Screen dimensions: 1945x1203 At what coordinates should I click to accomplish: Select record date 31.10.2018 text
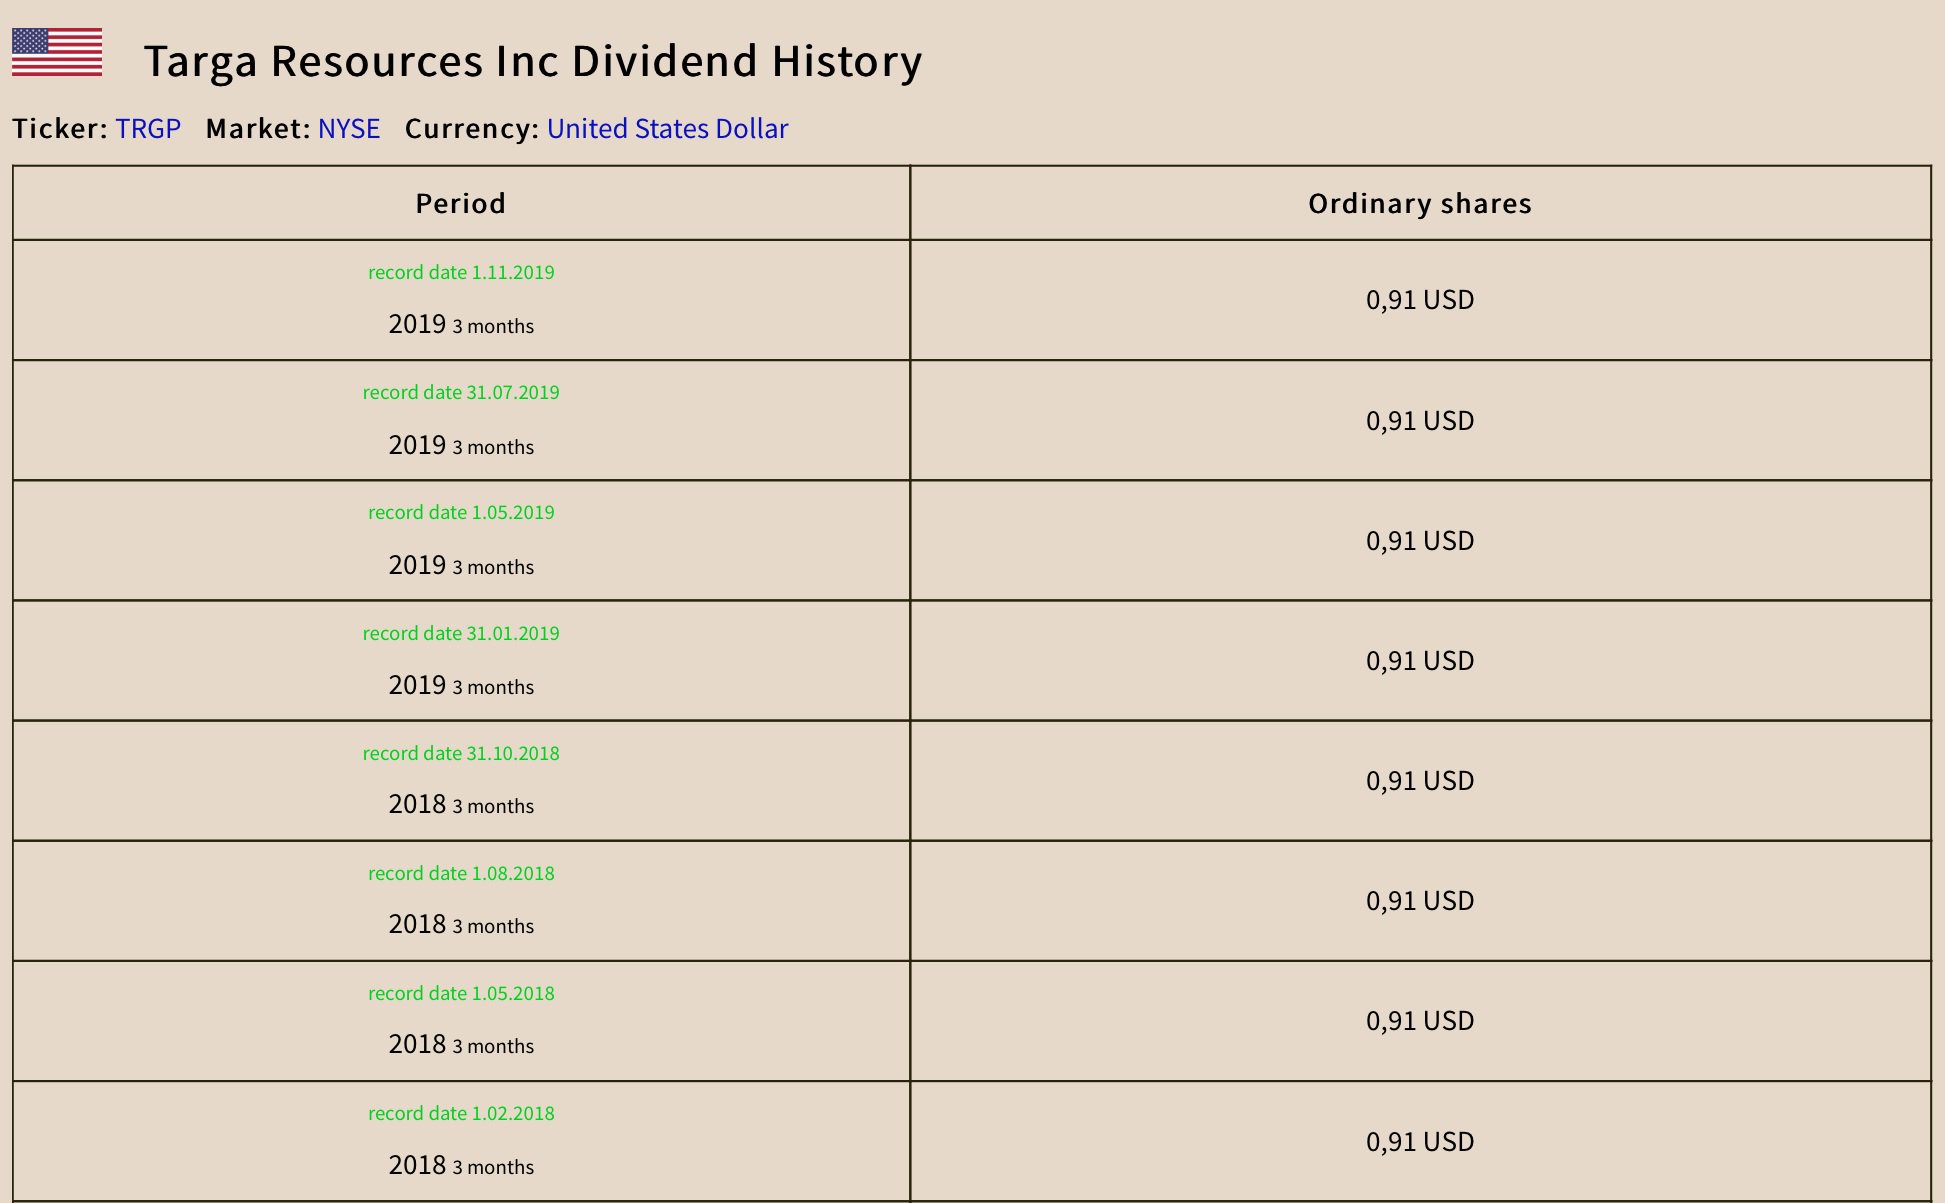(x=461, y=754)
